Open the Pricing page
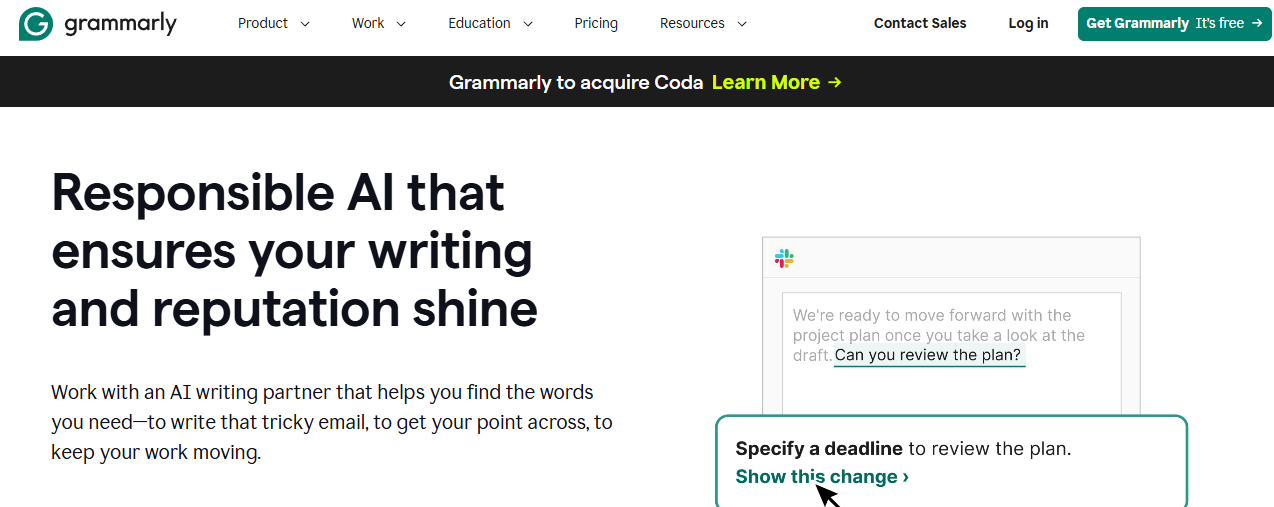 tap(596, 23)
